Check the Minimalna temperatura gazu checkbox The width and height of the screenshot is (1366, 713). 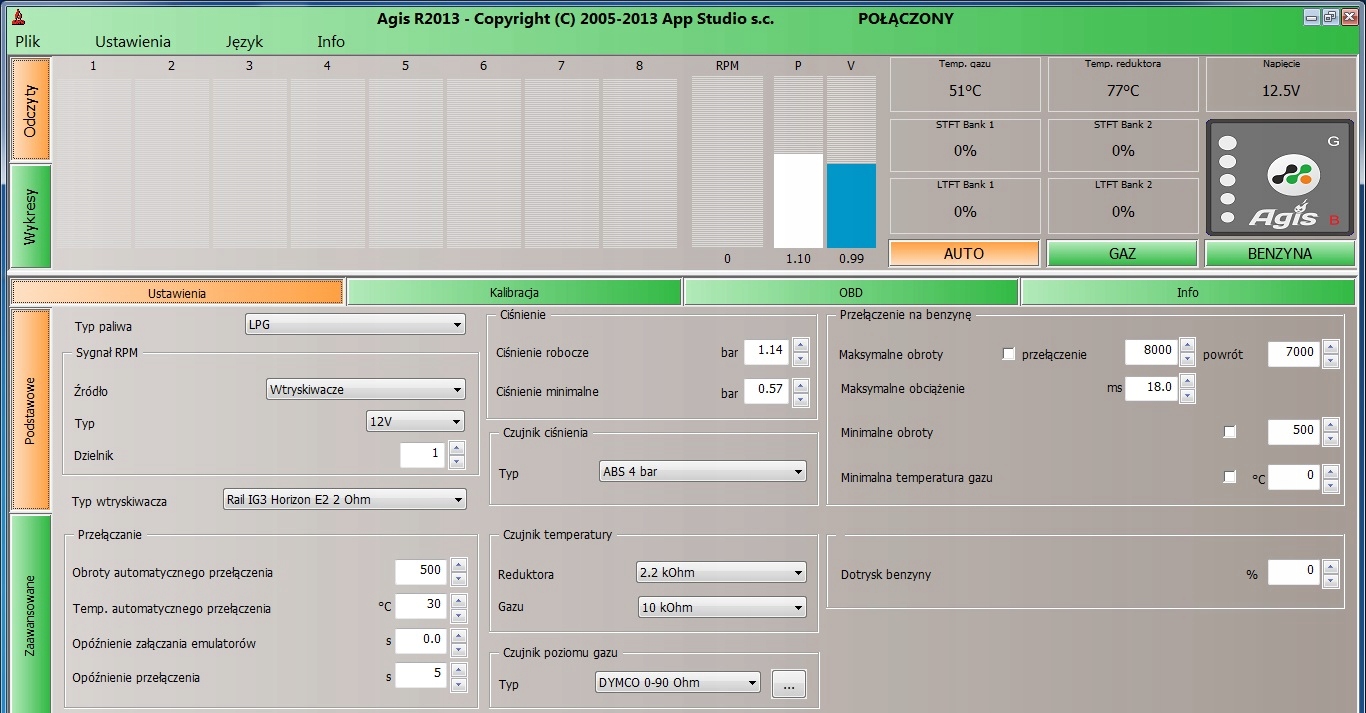[1229, 477]
